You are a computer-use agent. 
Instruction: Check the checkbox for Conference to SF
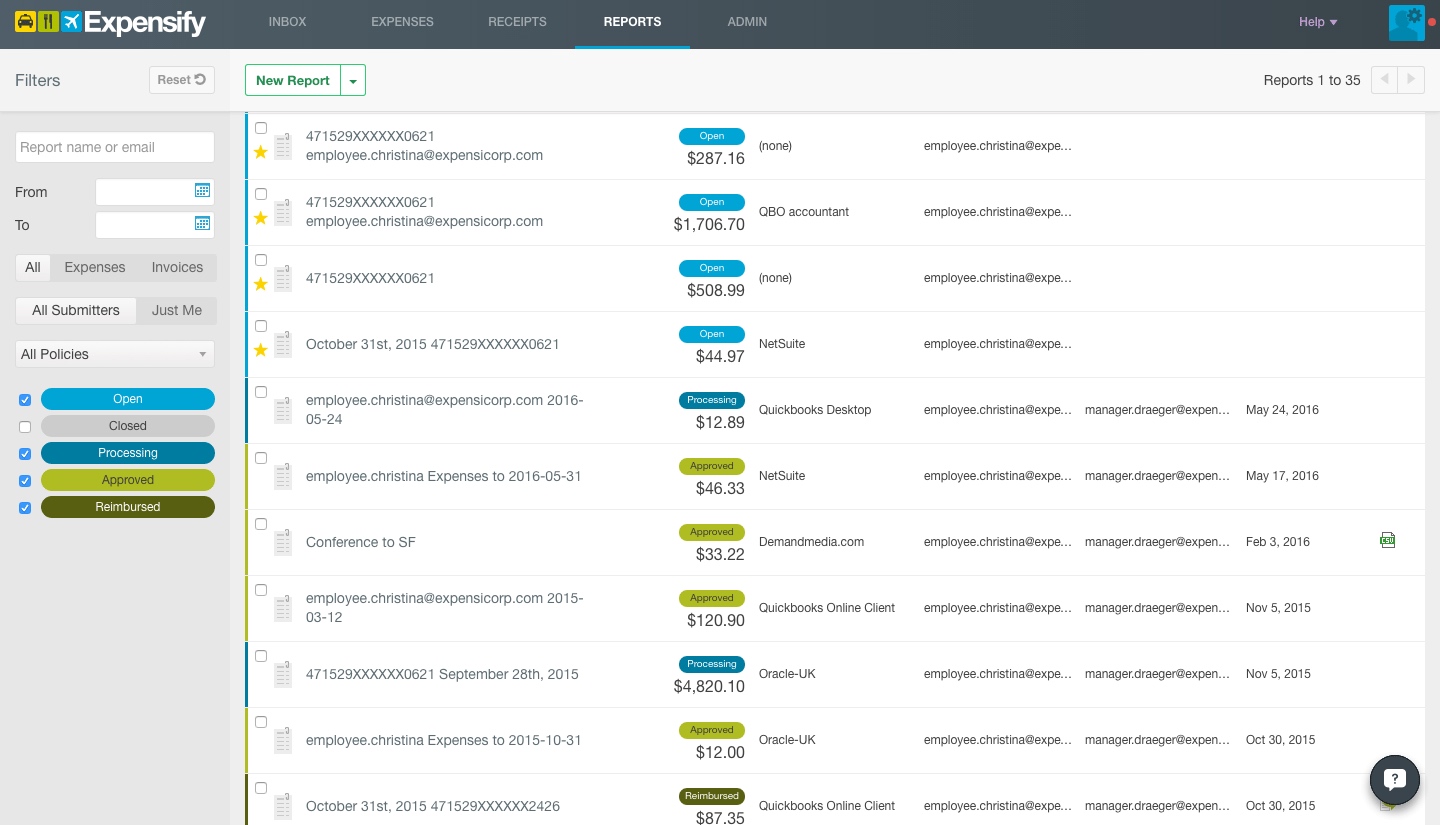(x=260, y=524)
